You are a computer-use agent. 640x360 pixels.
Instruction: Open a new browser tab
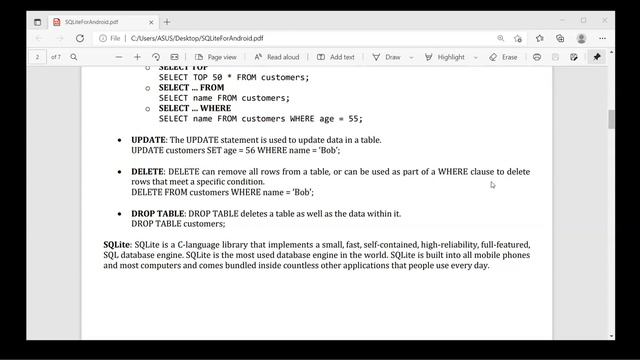coord(167,22)
